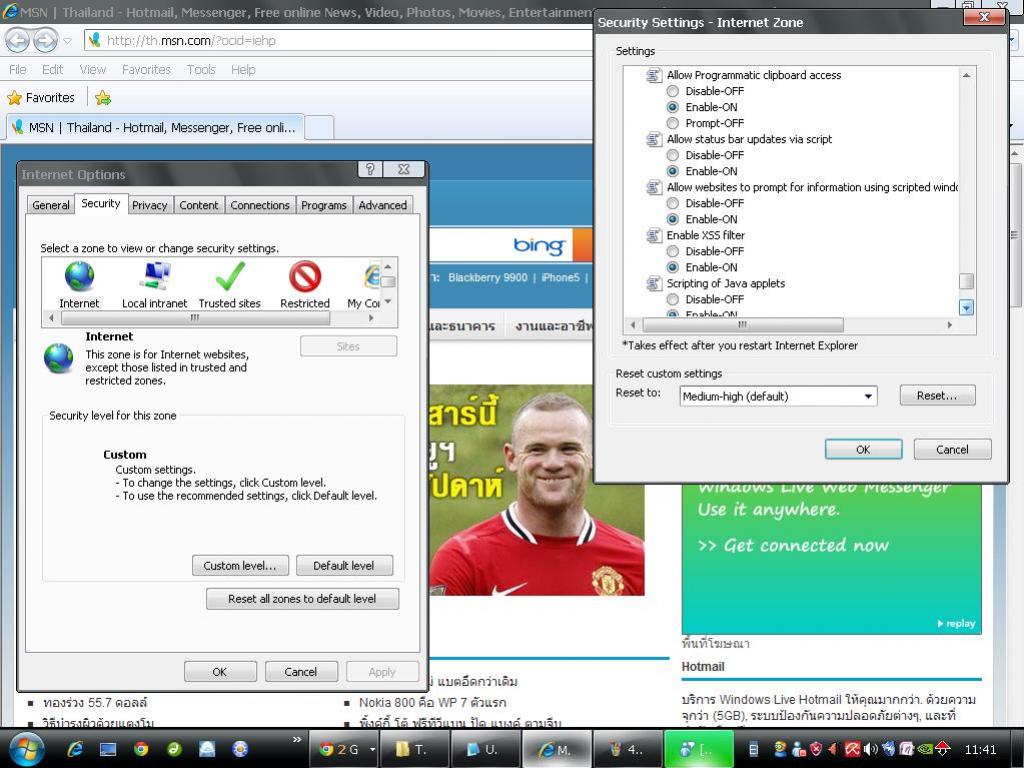The image size is (1024, 768).
Task: Disable status bar updates via script
Action: click(673, 155)
